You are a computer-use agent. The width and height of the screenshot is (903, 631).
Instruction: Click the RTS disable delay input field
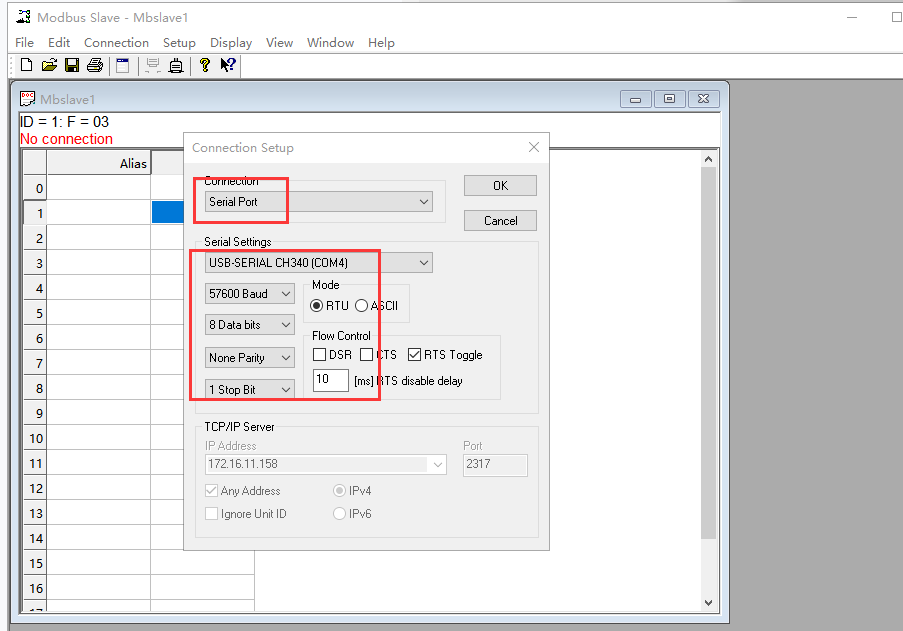[330, 381]
